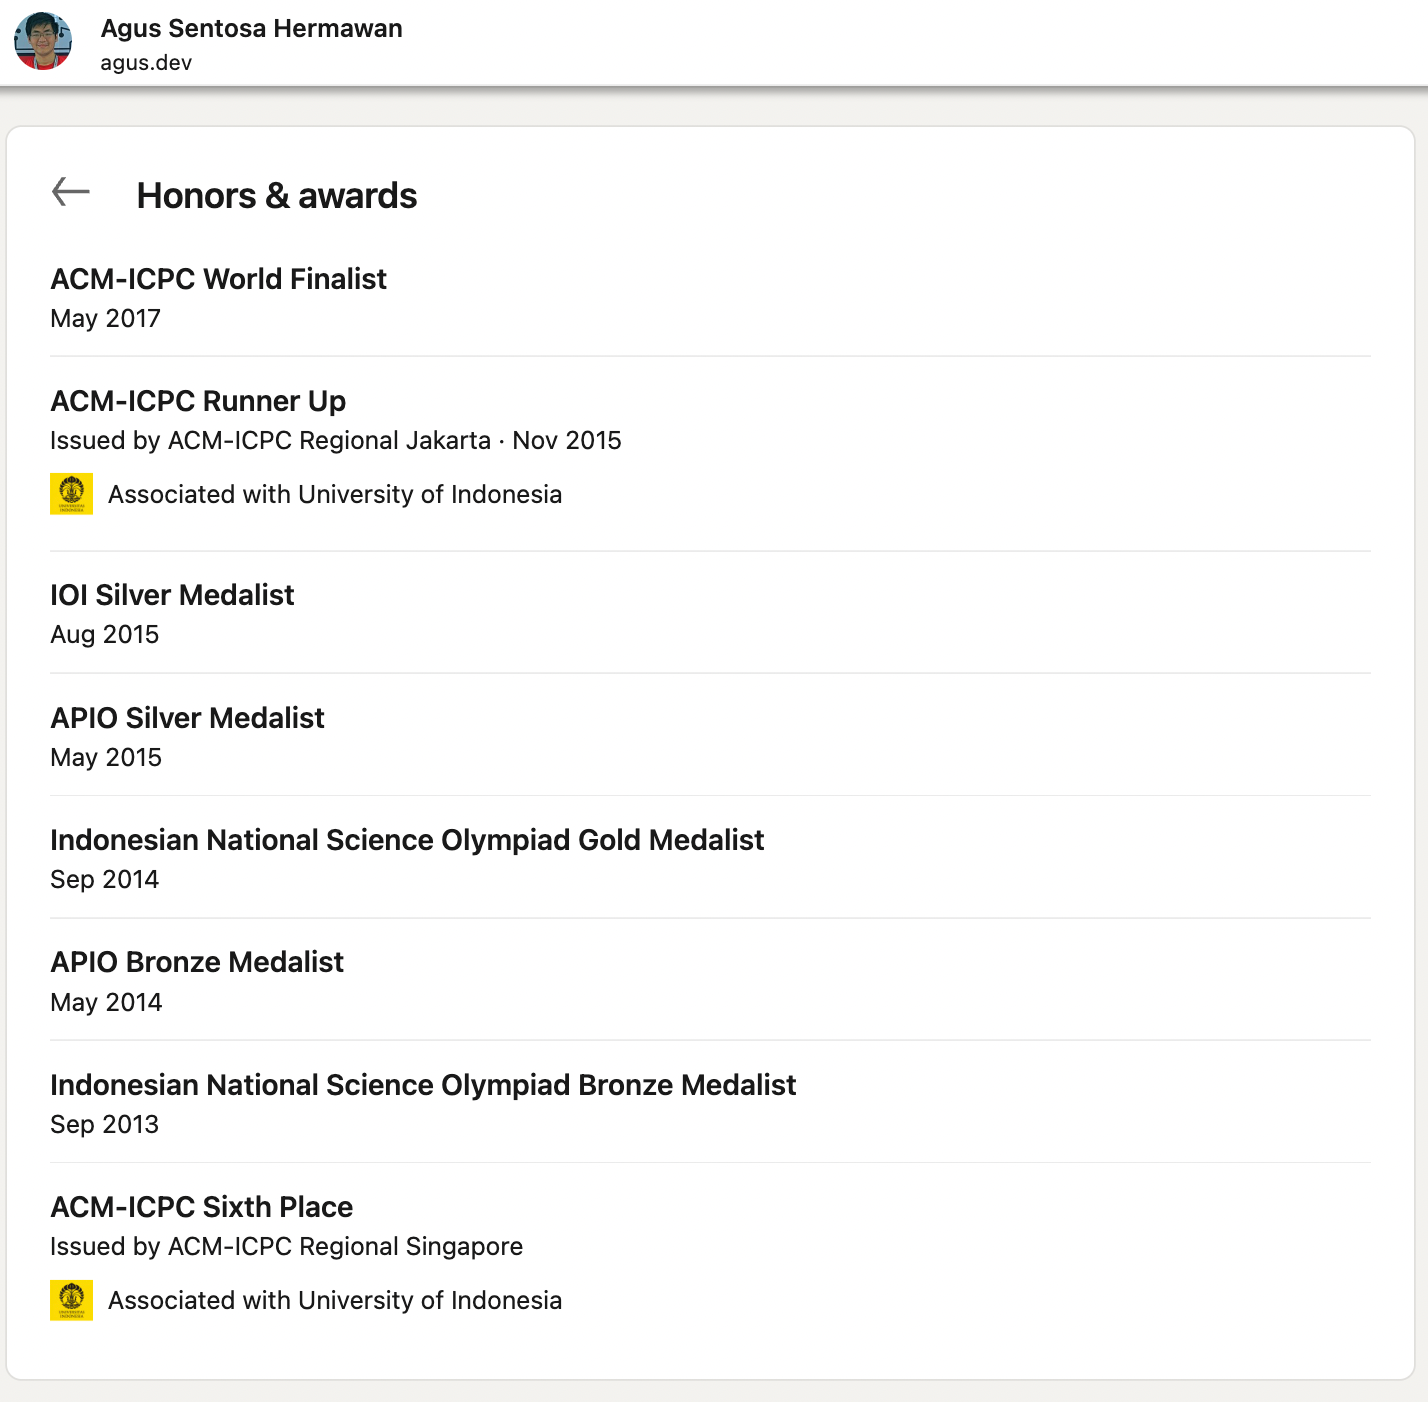The height and width of the screenshot is (1402, 1428).
Task: Click Issued by ACM-ICPC Regional Jakarta text
Action: coord(270,440)
